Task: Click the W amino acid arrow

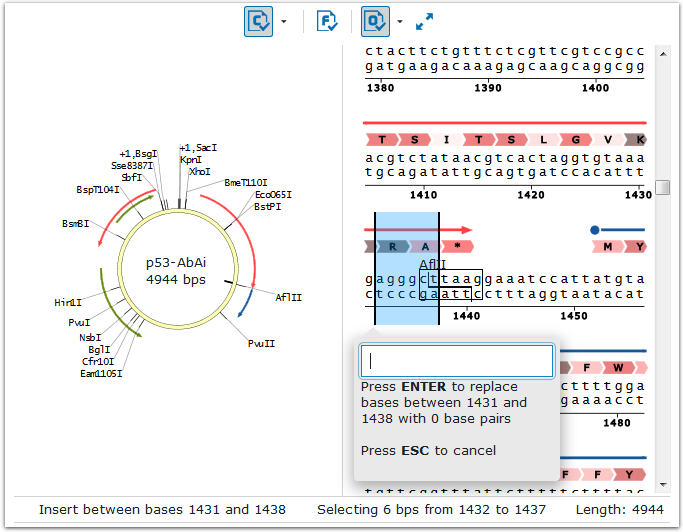Action: [x=618, y=368]
